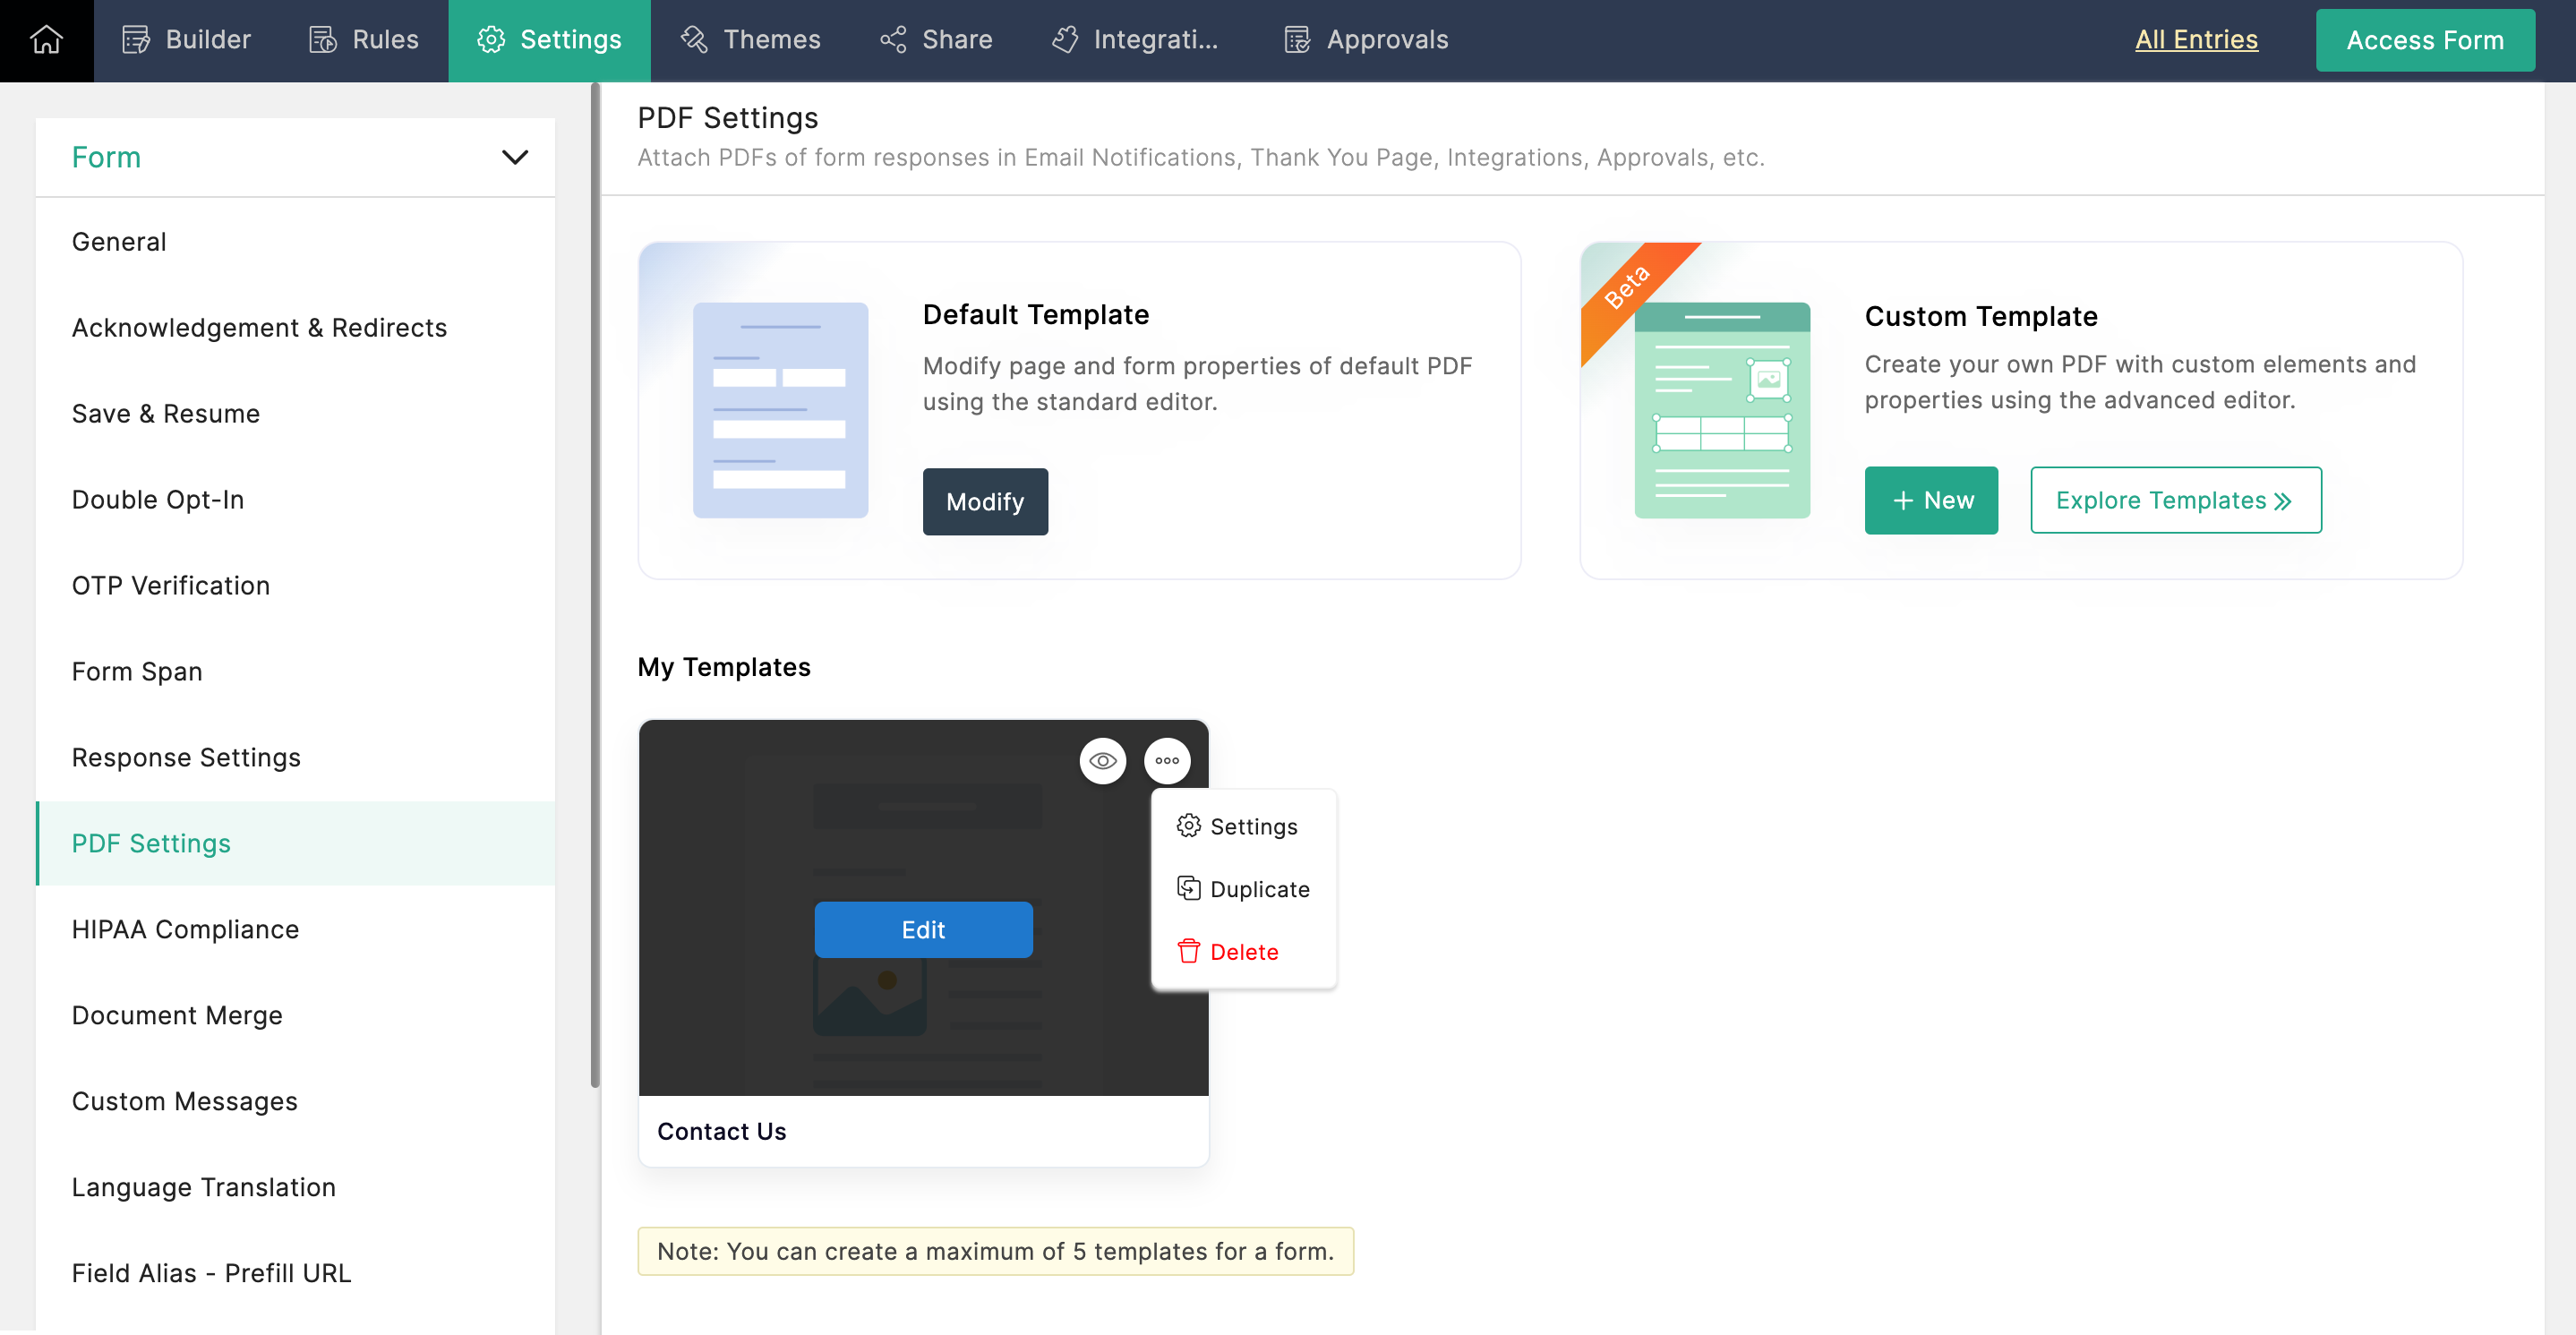Open the Integrations tab

(x=1135, y=40)
